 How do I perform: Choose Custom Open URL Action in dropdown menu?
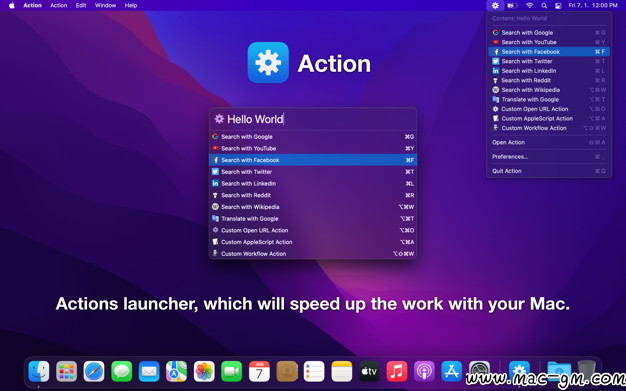pyautogui.click(x=549, y=109)
